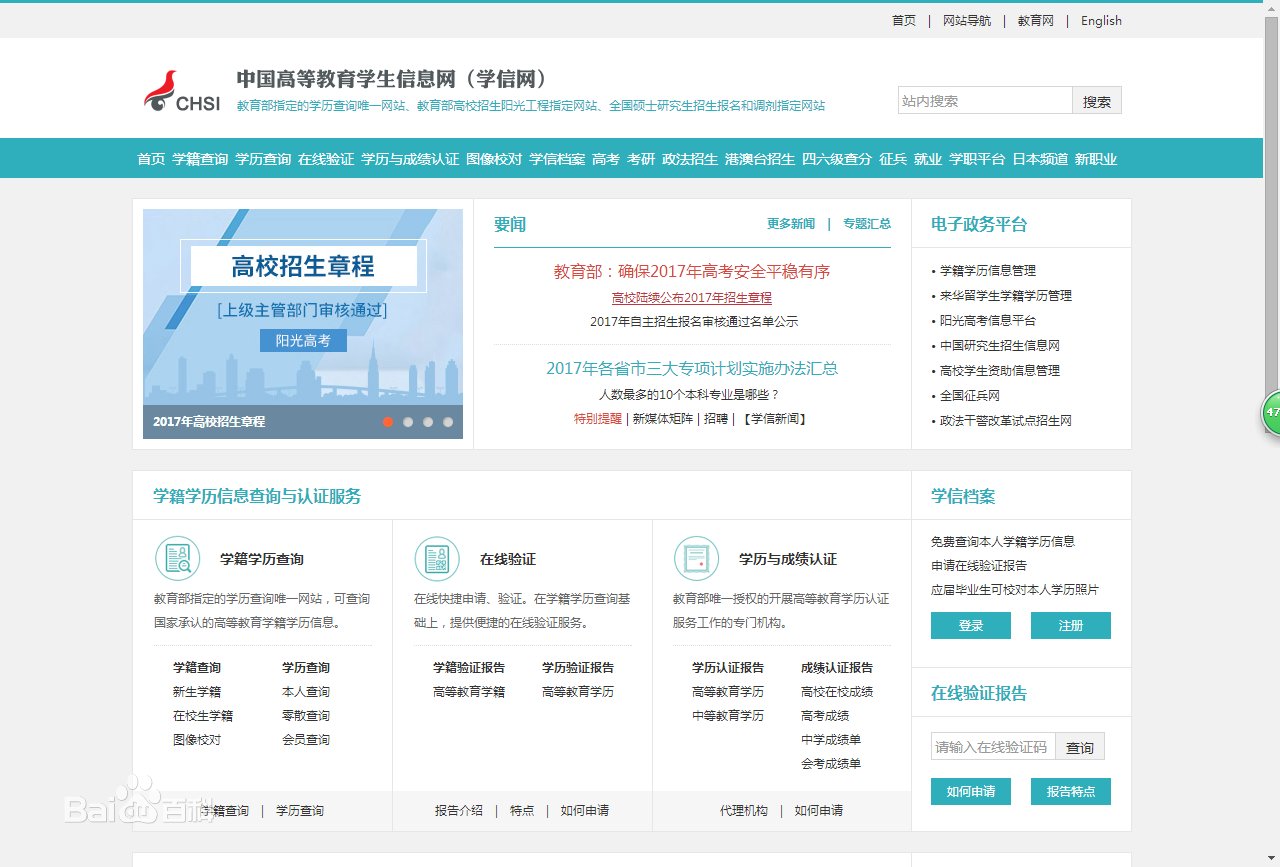Open the 港澳台招生 navigation item
This screenshot has height=867, width=1280.
click(x=761, y=158)
